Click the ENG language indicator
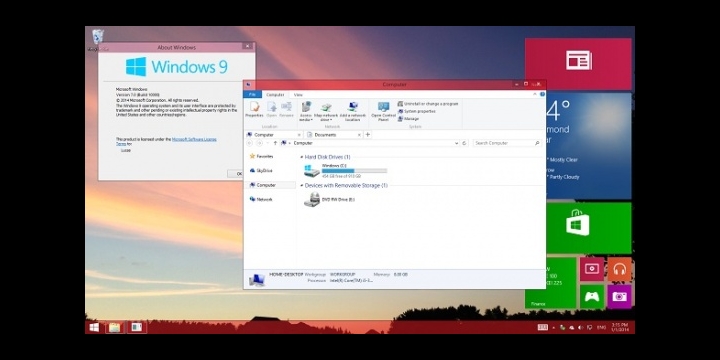Screen dimensions: 720x360 [x=601, y=327]
